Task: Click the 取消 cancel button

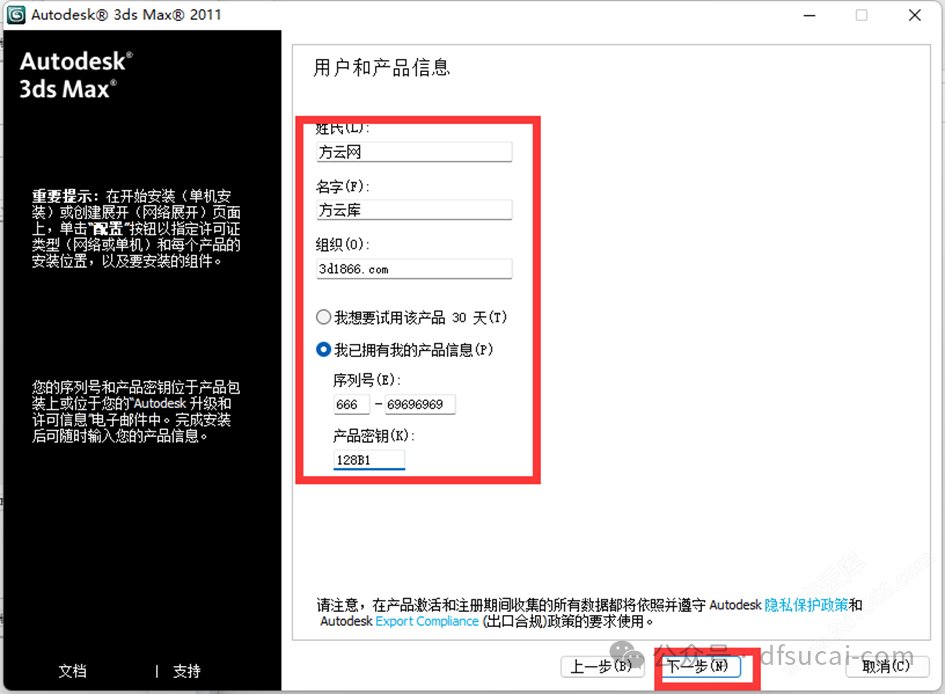Action: point(886,666)
